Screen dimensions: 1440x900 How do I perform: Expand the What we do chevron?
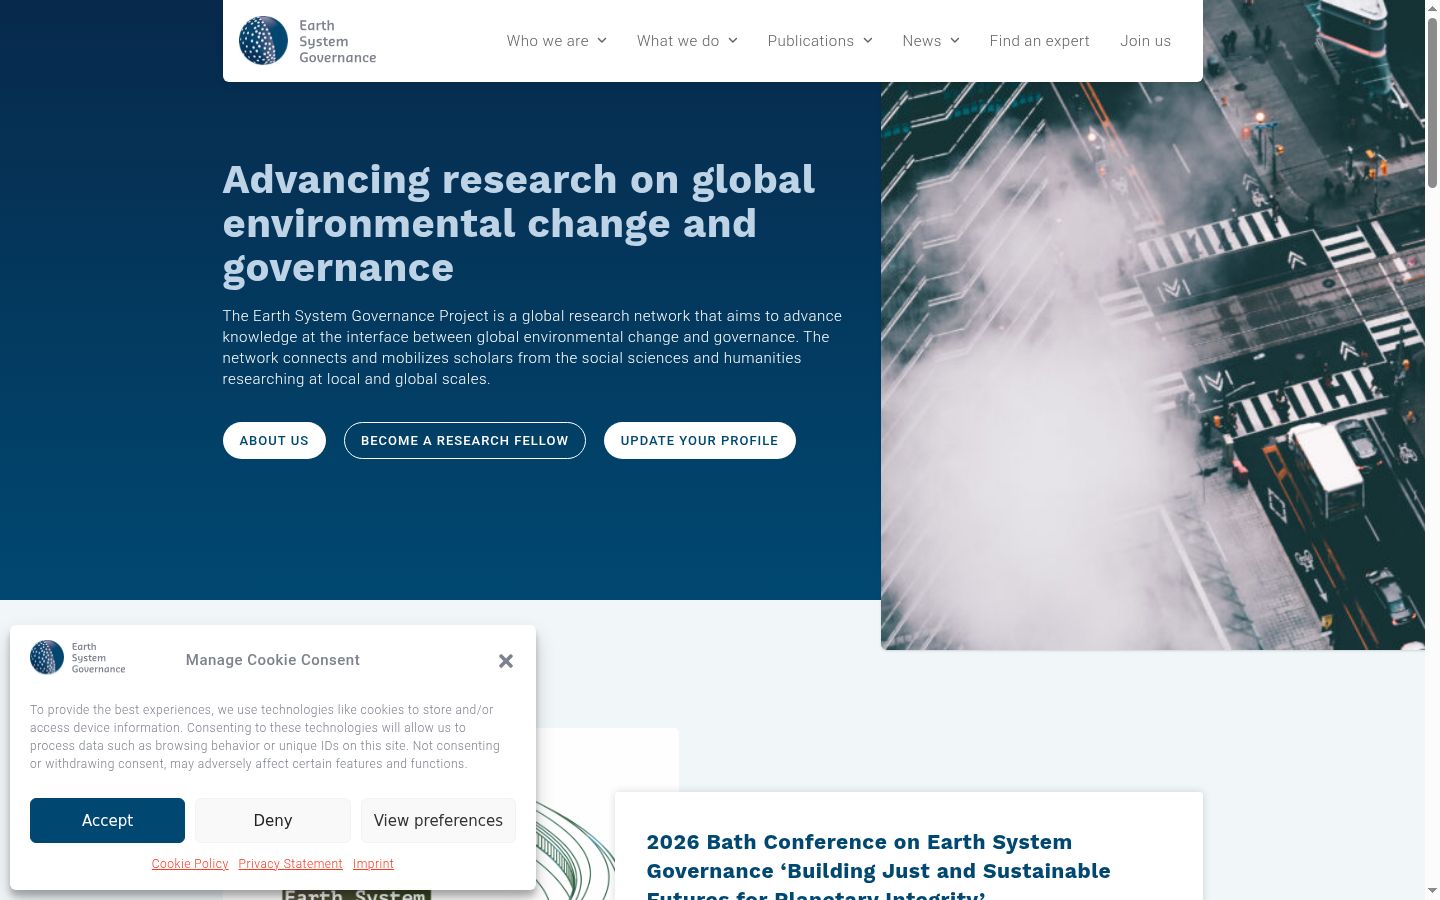click(733, 41)
